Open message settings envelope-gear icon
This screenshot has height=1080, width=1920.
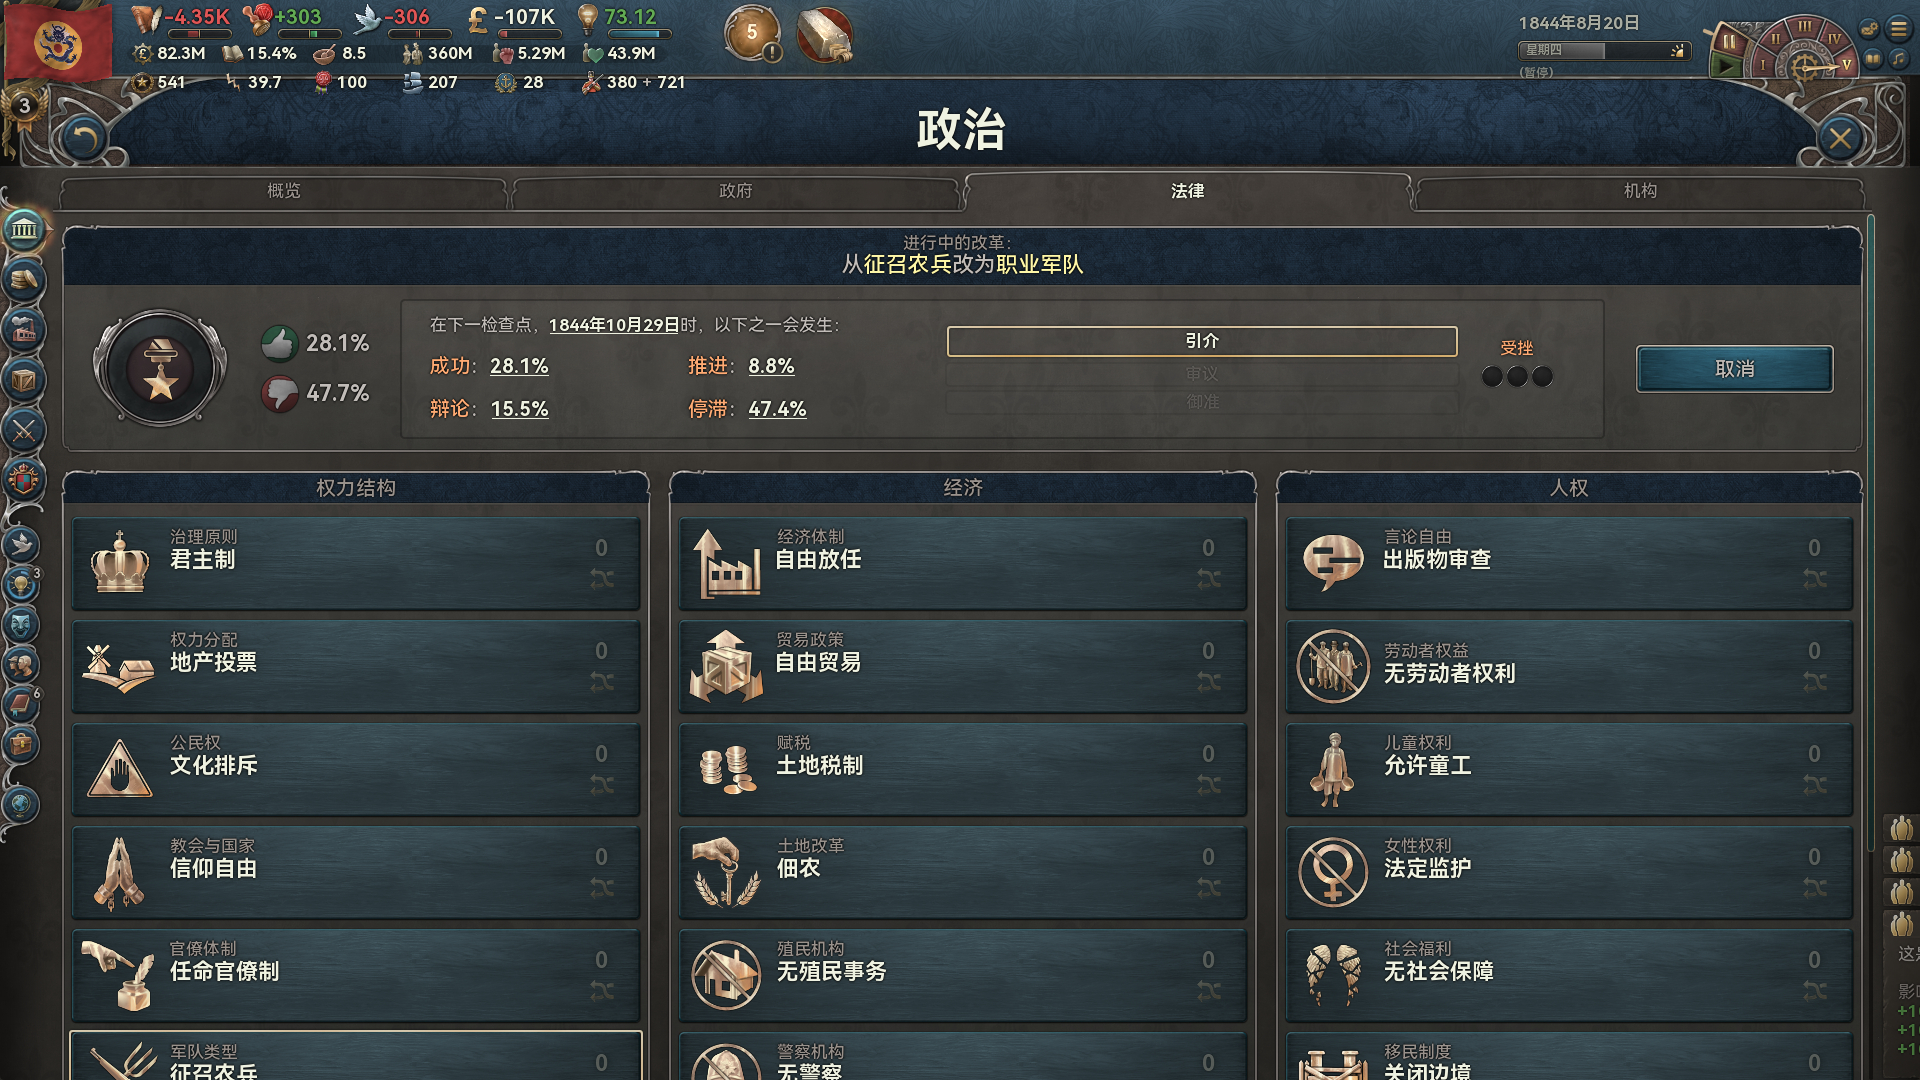(1869, 29)
